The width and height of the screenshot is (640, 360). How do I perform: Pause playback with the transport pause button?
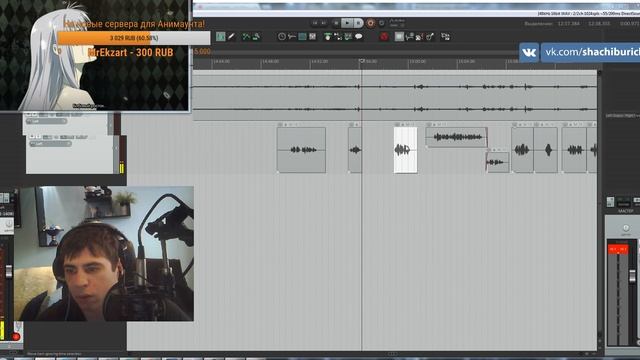click(358, 23)
